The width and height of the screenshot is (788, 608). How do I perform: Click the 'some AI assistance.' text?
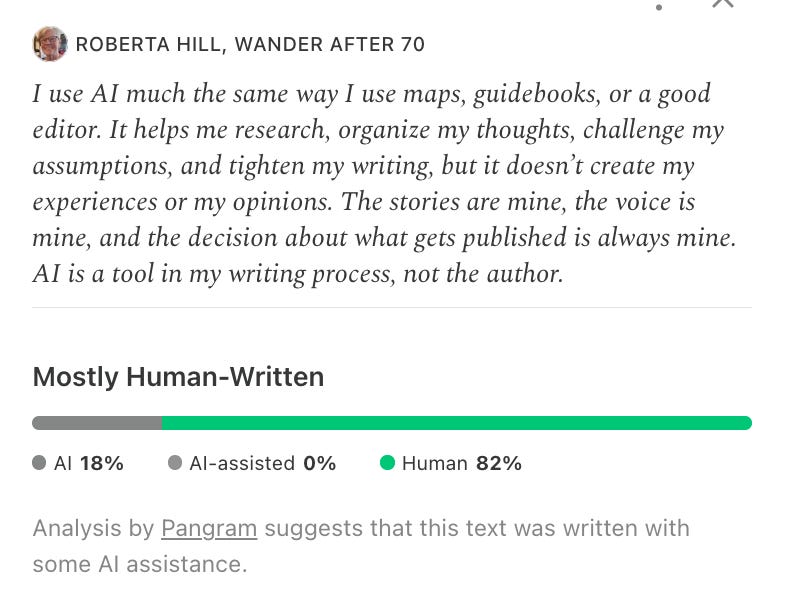pyautogui.click(x=140, y=564)
